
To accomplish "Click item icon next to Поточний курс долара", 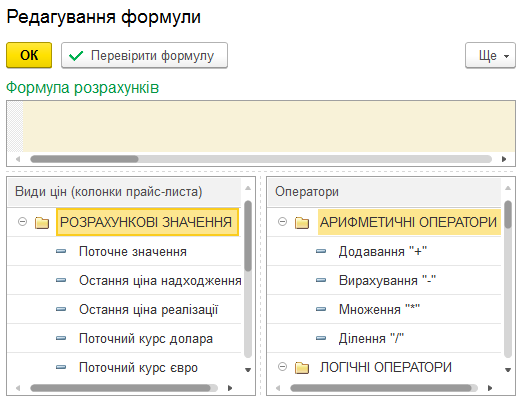I will pyautogui.click(x=61, y=338).
